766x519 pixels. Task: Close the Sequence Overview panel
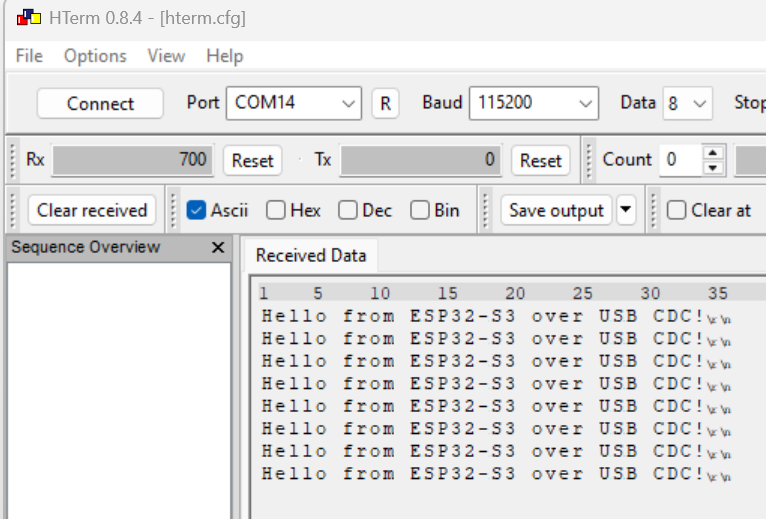[218, 247]
